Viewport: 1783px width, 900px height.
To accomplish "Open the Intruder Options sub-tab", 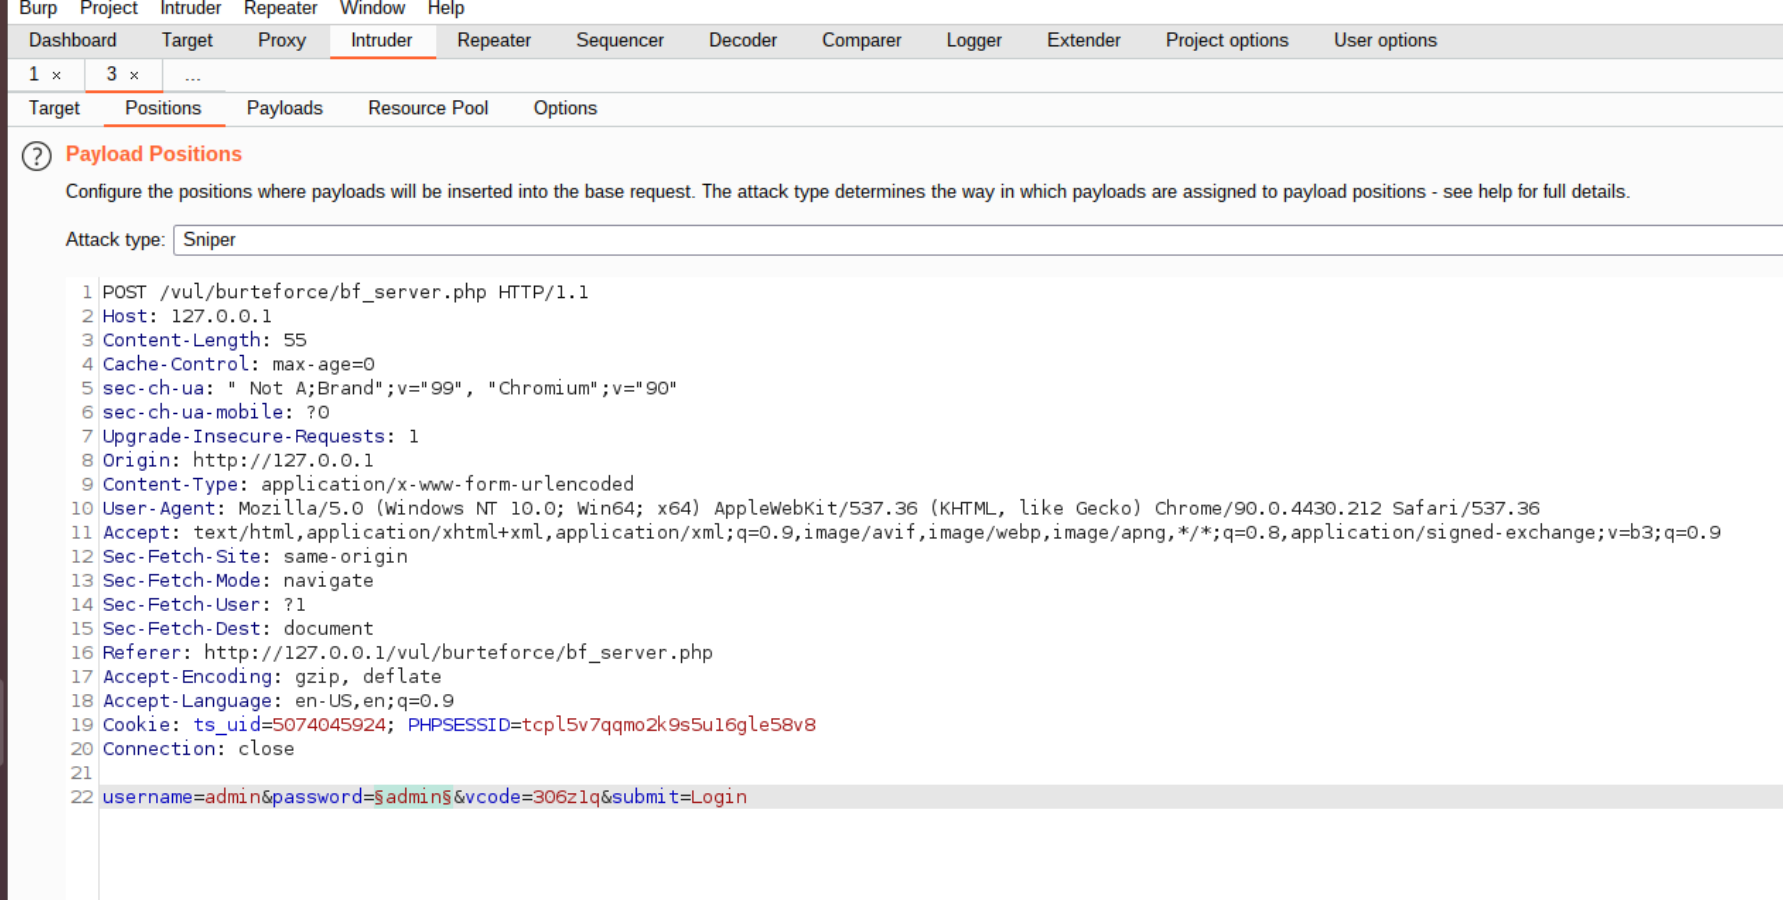I will (565, 108).
